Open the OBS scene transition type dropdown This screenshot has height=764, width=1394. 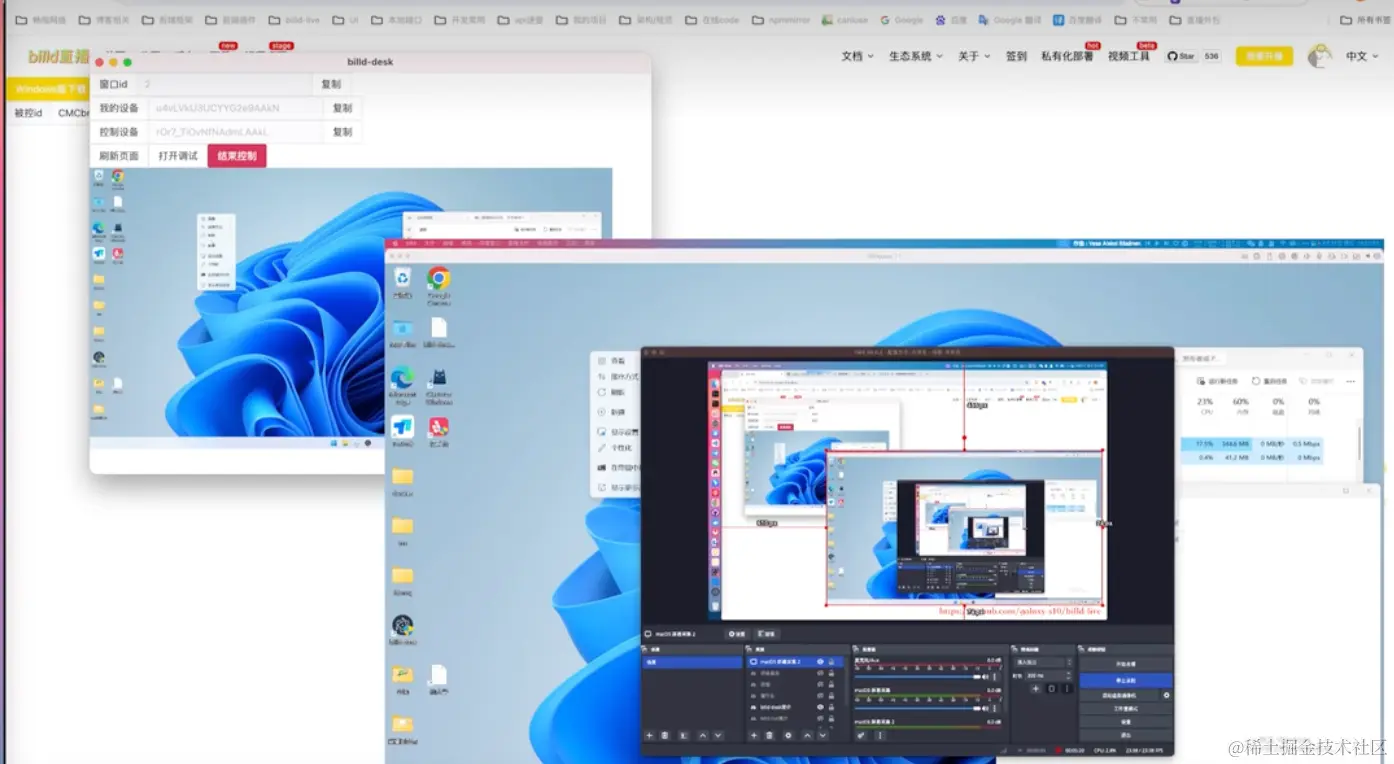coord(1042,662)
